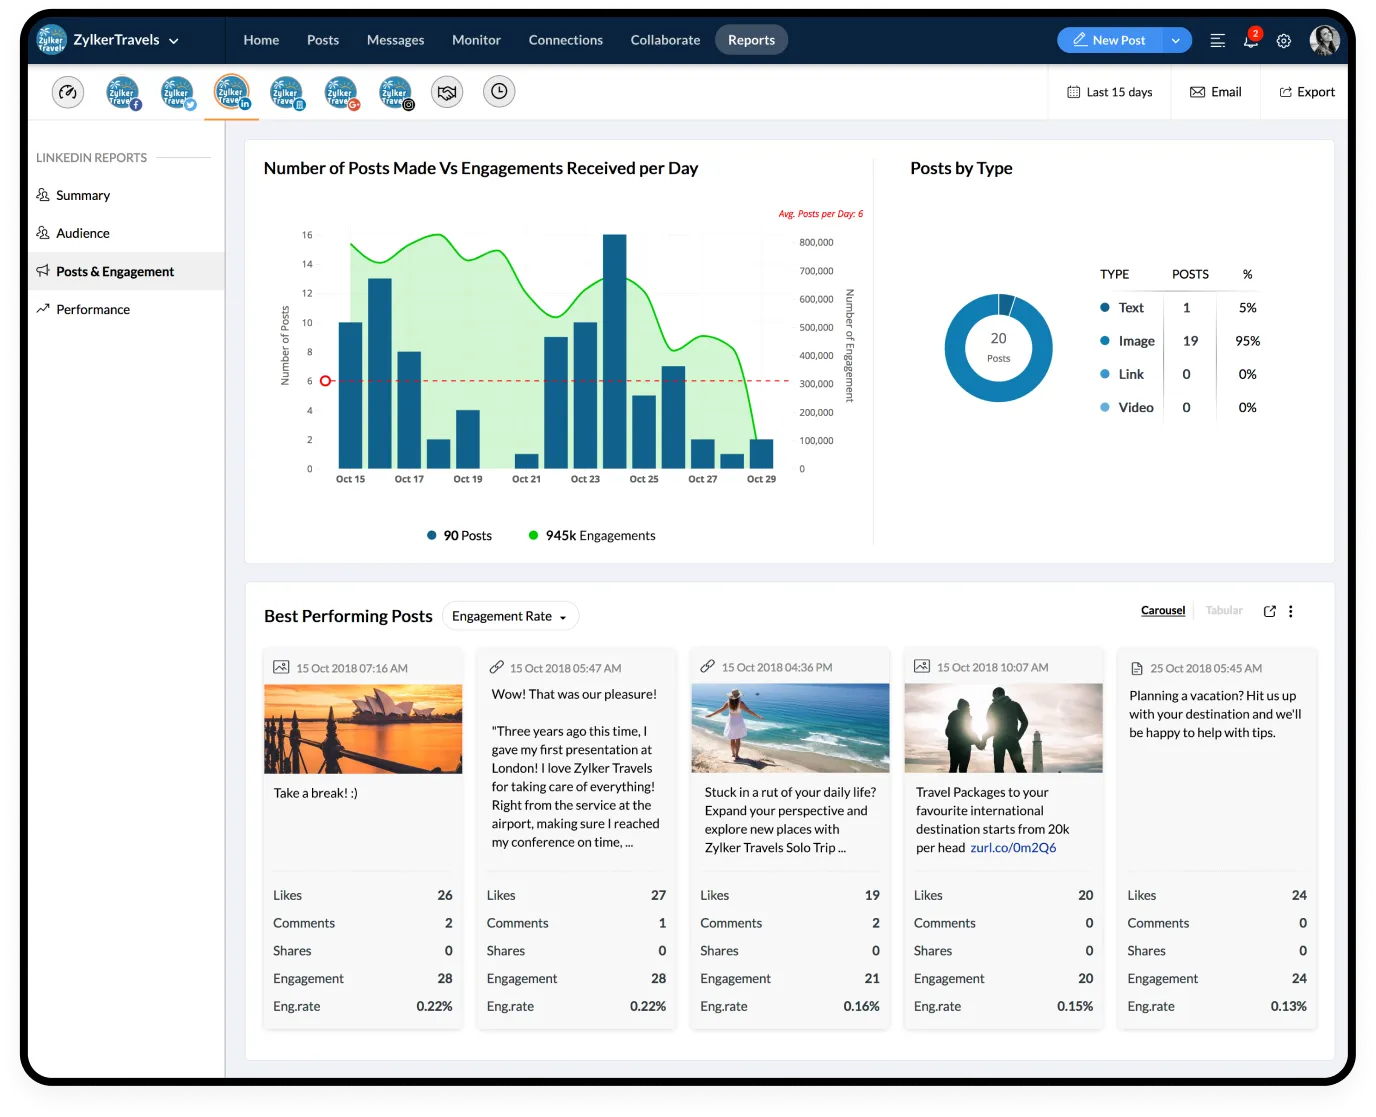1376x1117 pixels.
Task: Click the speedometer dashboard overview icon
Action: click(68, 92)
